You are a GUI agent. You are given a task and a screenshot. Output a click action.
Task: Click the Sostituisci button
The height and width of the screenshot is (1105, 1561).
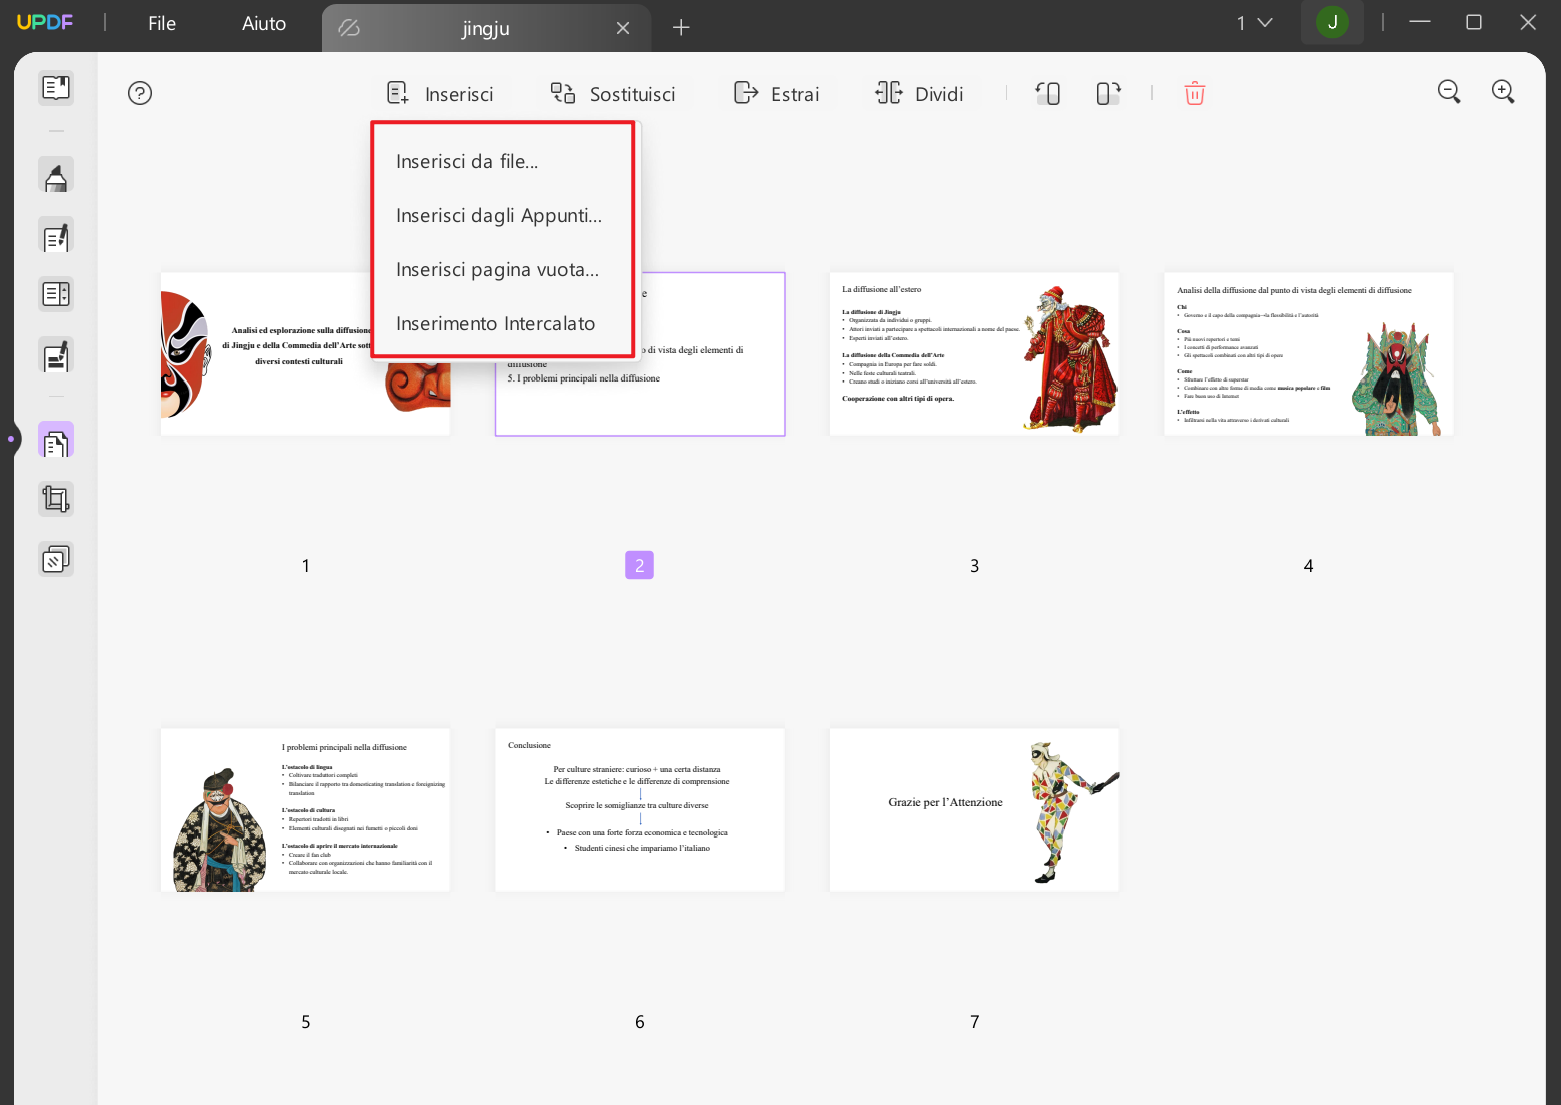(x=613, y=94)
